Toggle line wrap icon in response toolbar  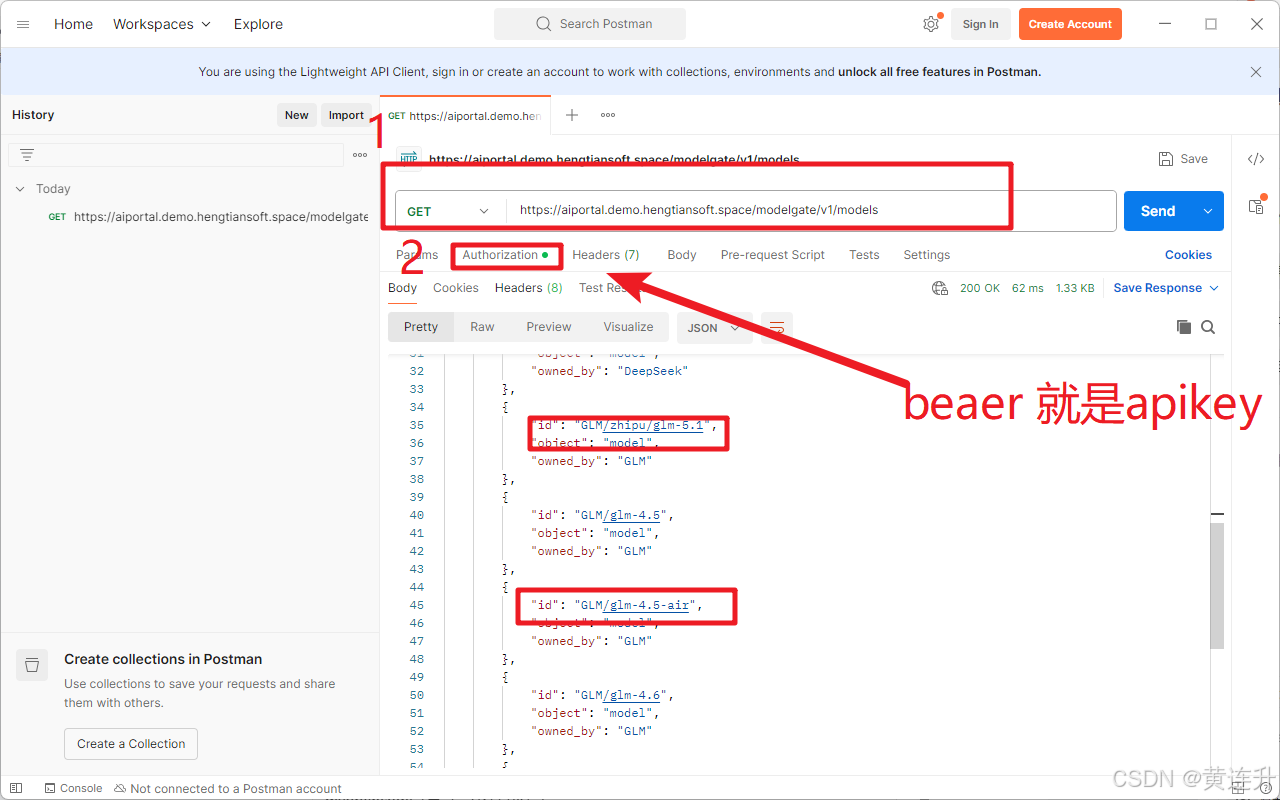(777, 327)
